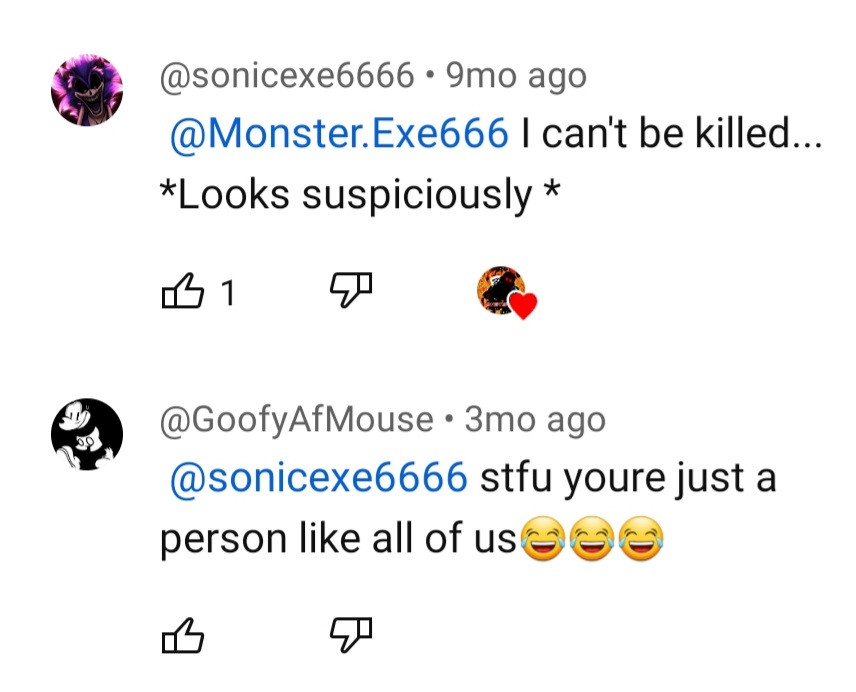The height and width of the screenshot is (692, 856).
Task: Click the 3mo ago timestamp
Action: tap(536, 420)
